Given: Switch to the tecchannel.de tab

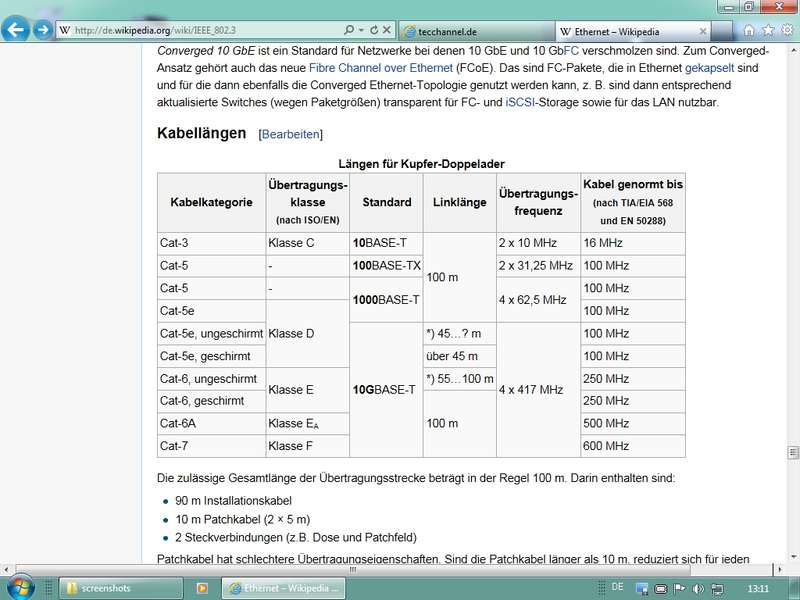Looking at the screenshot, I should point(476,32).
